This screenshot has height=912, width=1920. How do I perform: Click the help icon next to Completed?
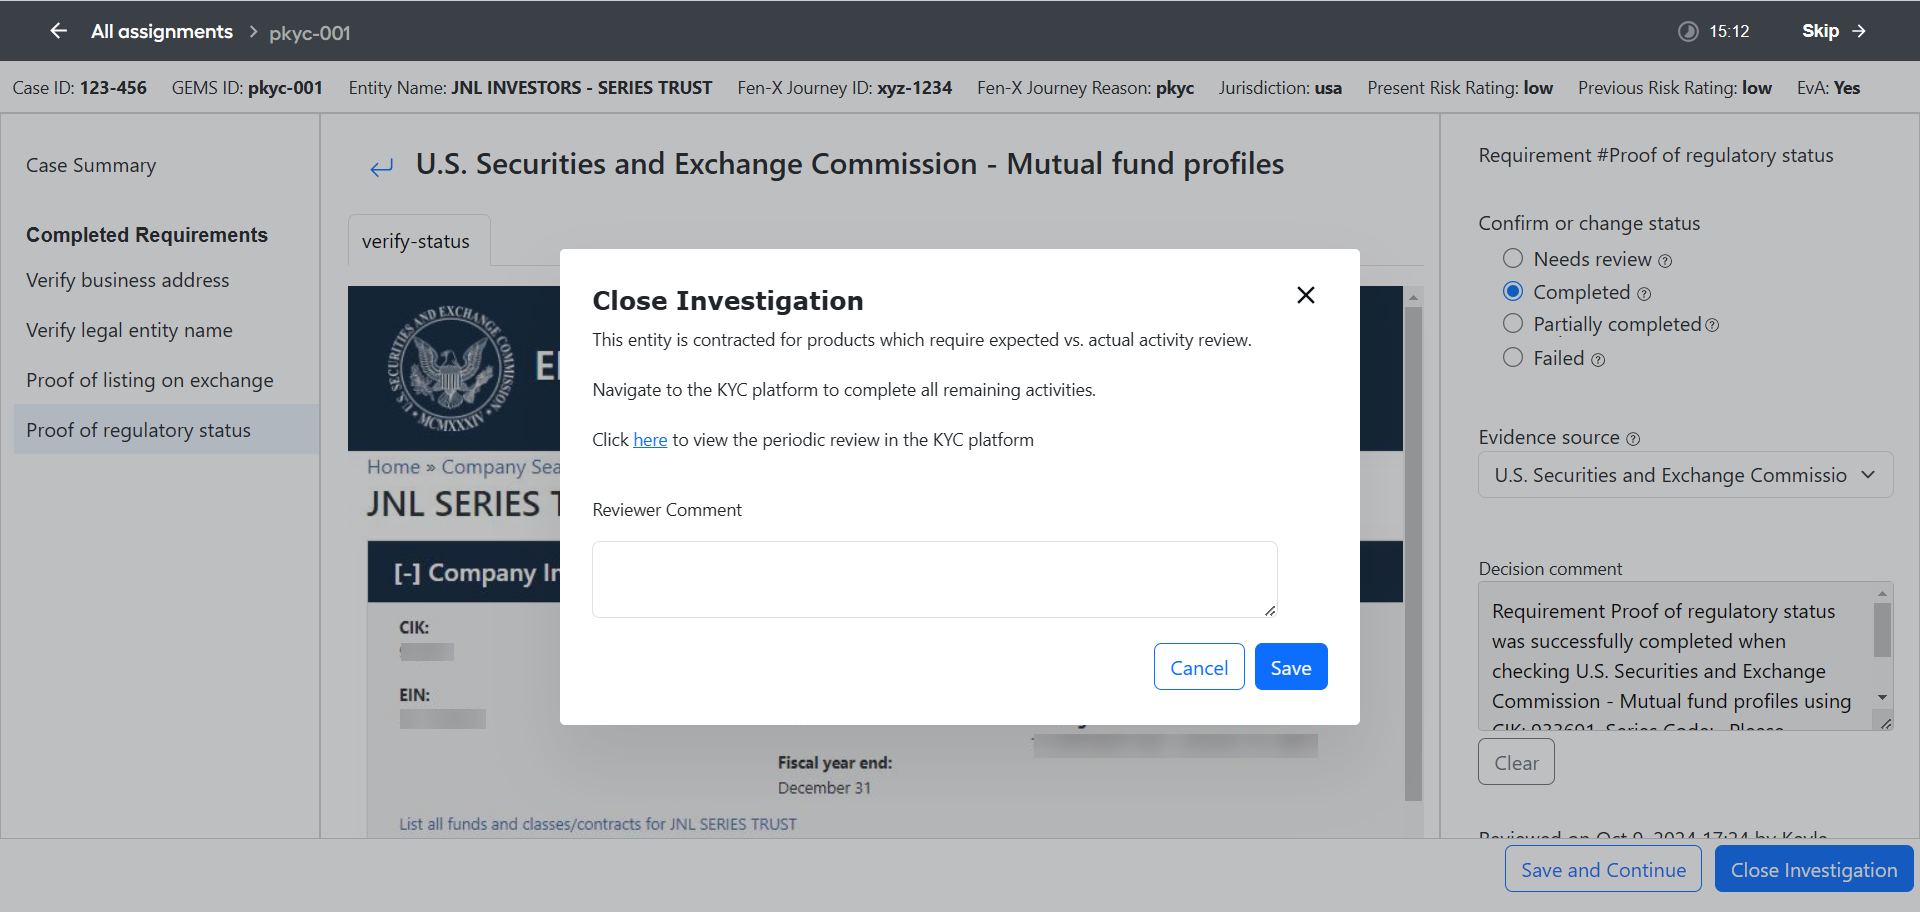(x=1644, y=294)
